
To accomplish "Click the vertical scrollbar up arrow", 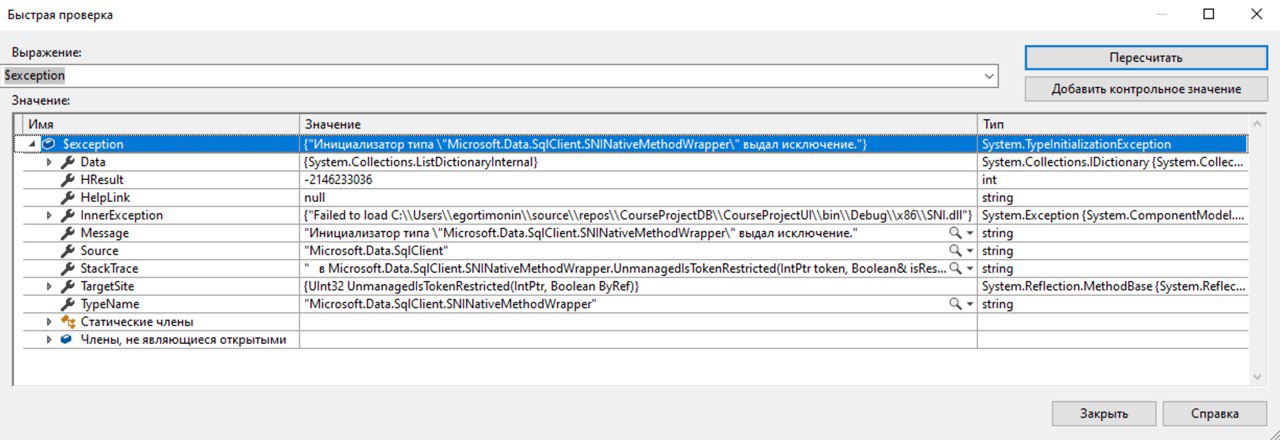I will (1258, 123).
